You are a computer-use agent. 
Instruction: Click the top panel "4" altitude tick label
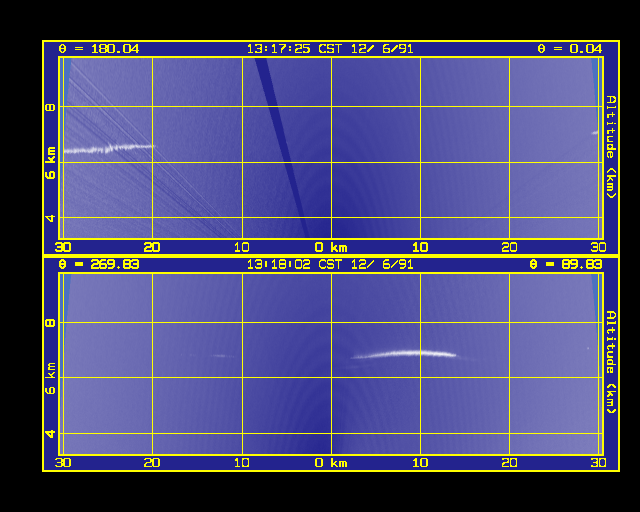50,218
